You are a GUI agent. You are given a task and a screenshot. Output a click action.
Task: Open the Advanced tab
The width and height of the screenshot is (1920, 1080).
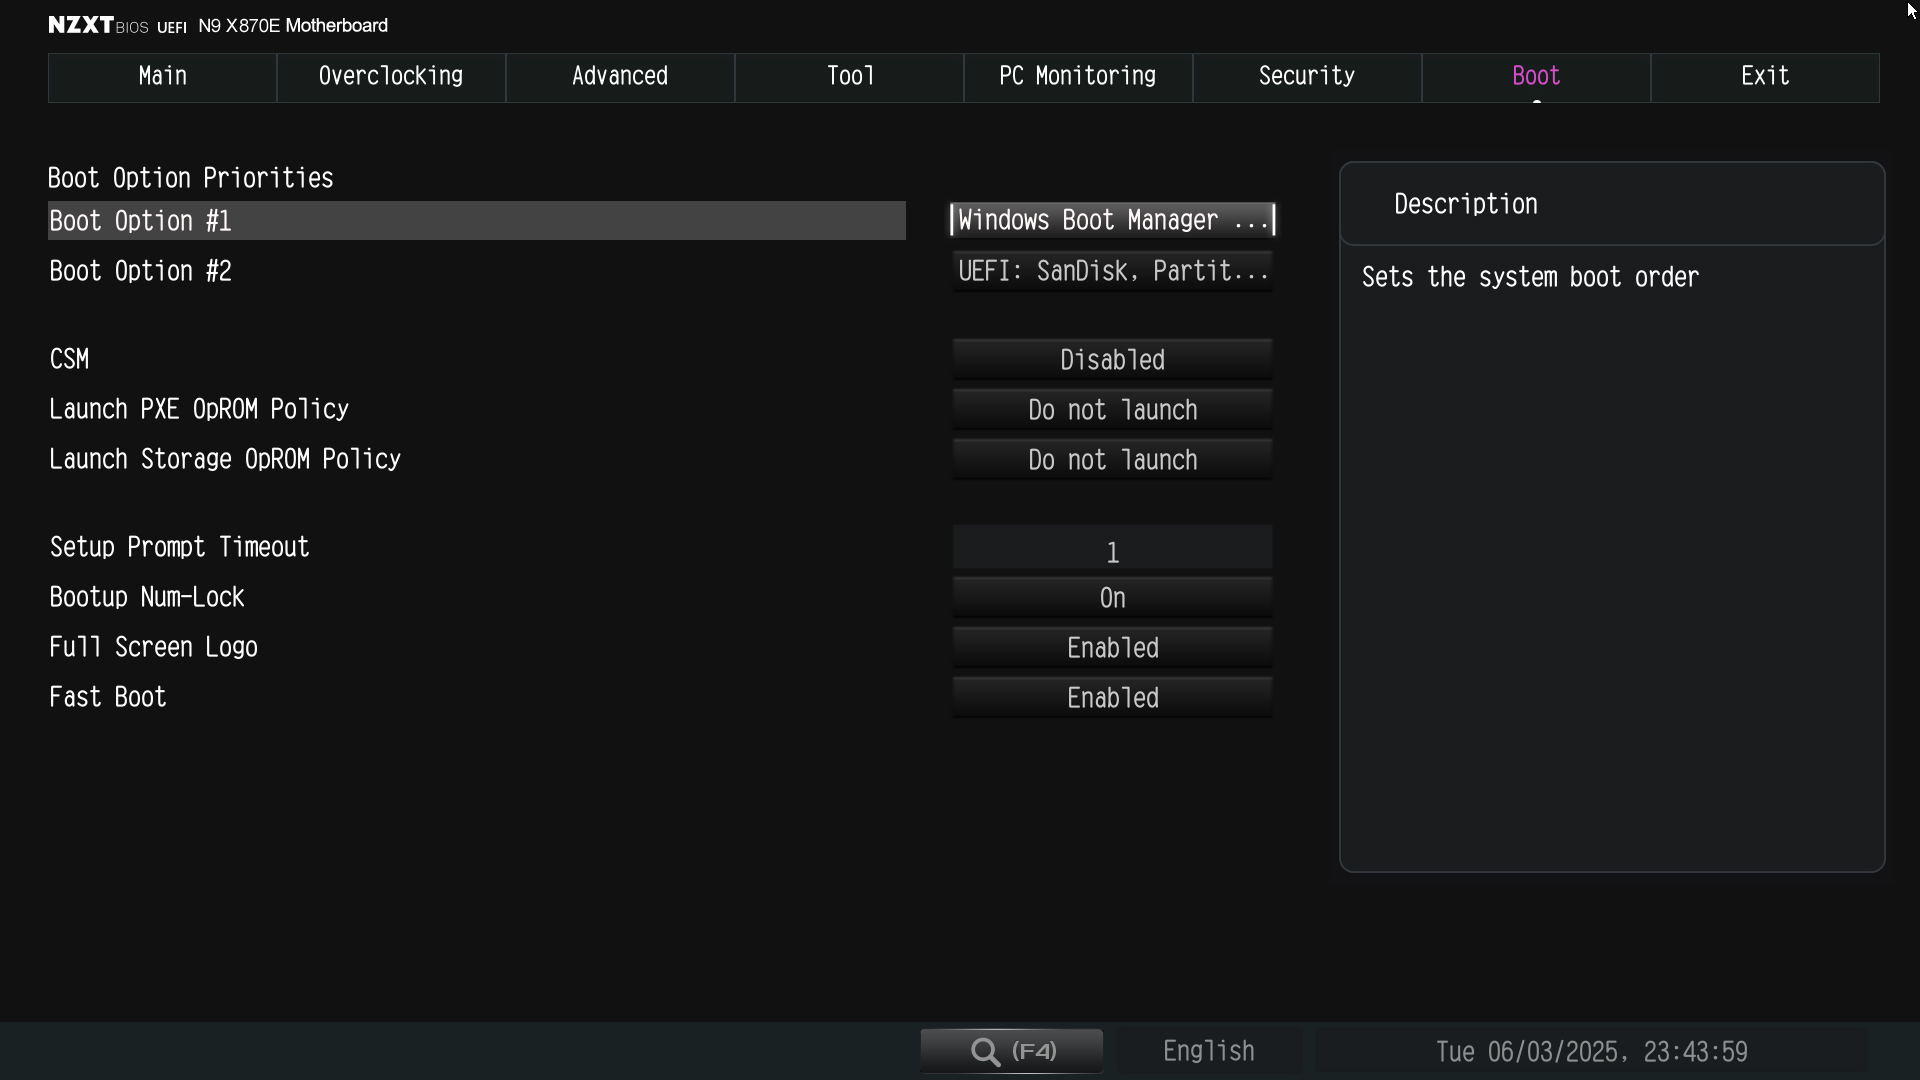620,77
